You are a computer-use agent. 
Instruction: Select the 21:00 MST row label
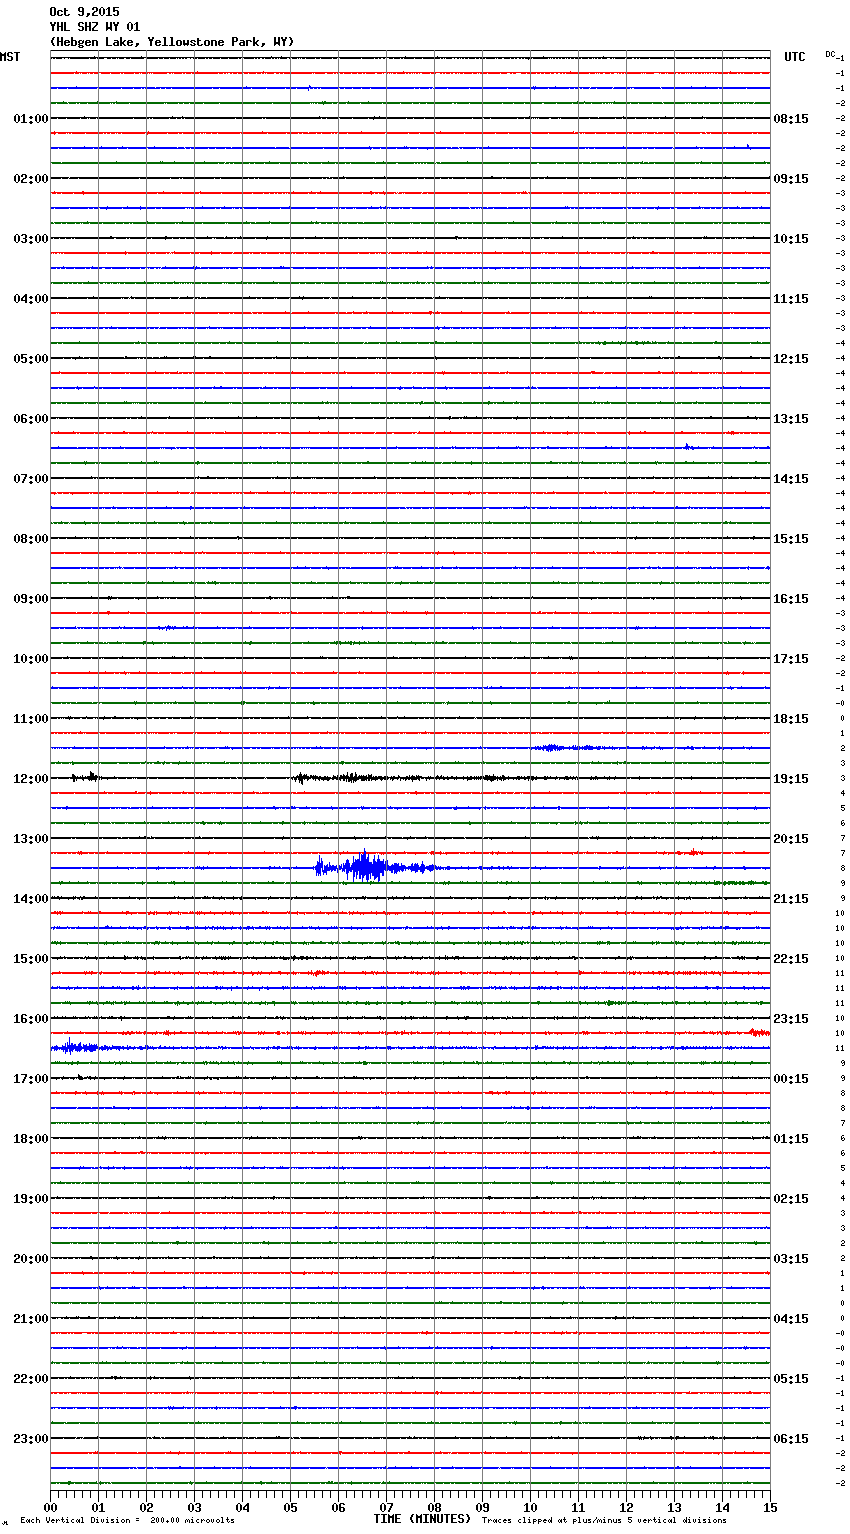coord(30,1319)
